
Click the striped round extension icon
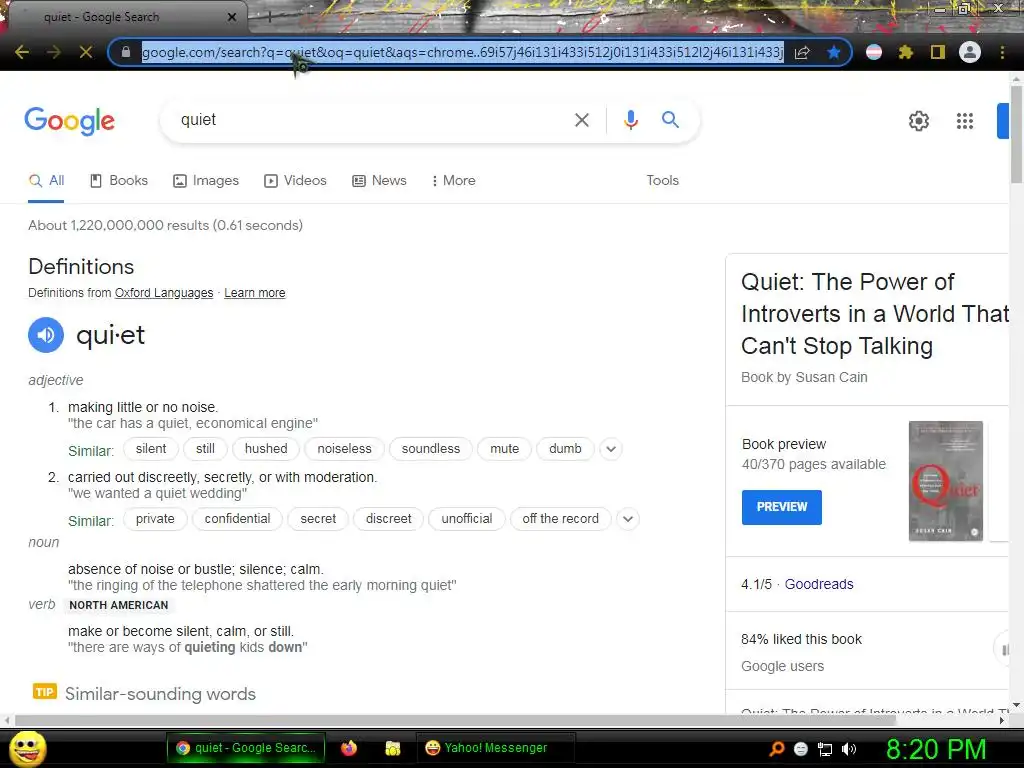click(874, 52)
